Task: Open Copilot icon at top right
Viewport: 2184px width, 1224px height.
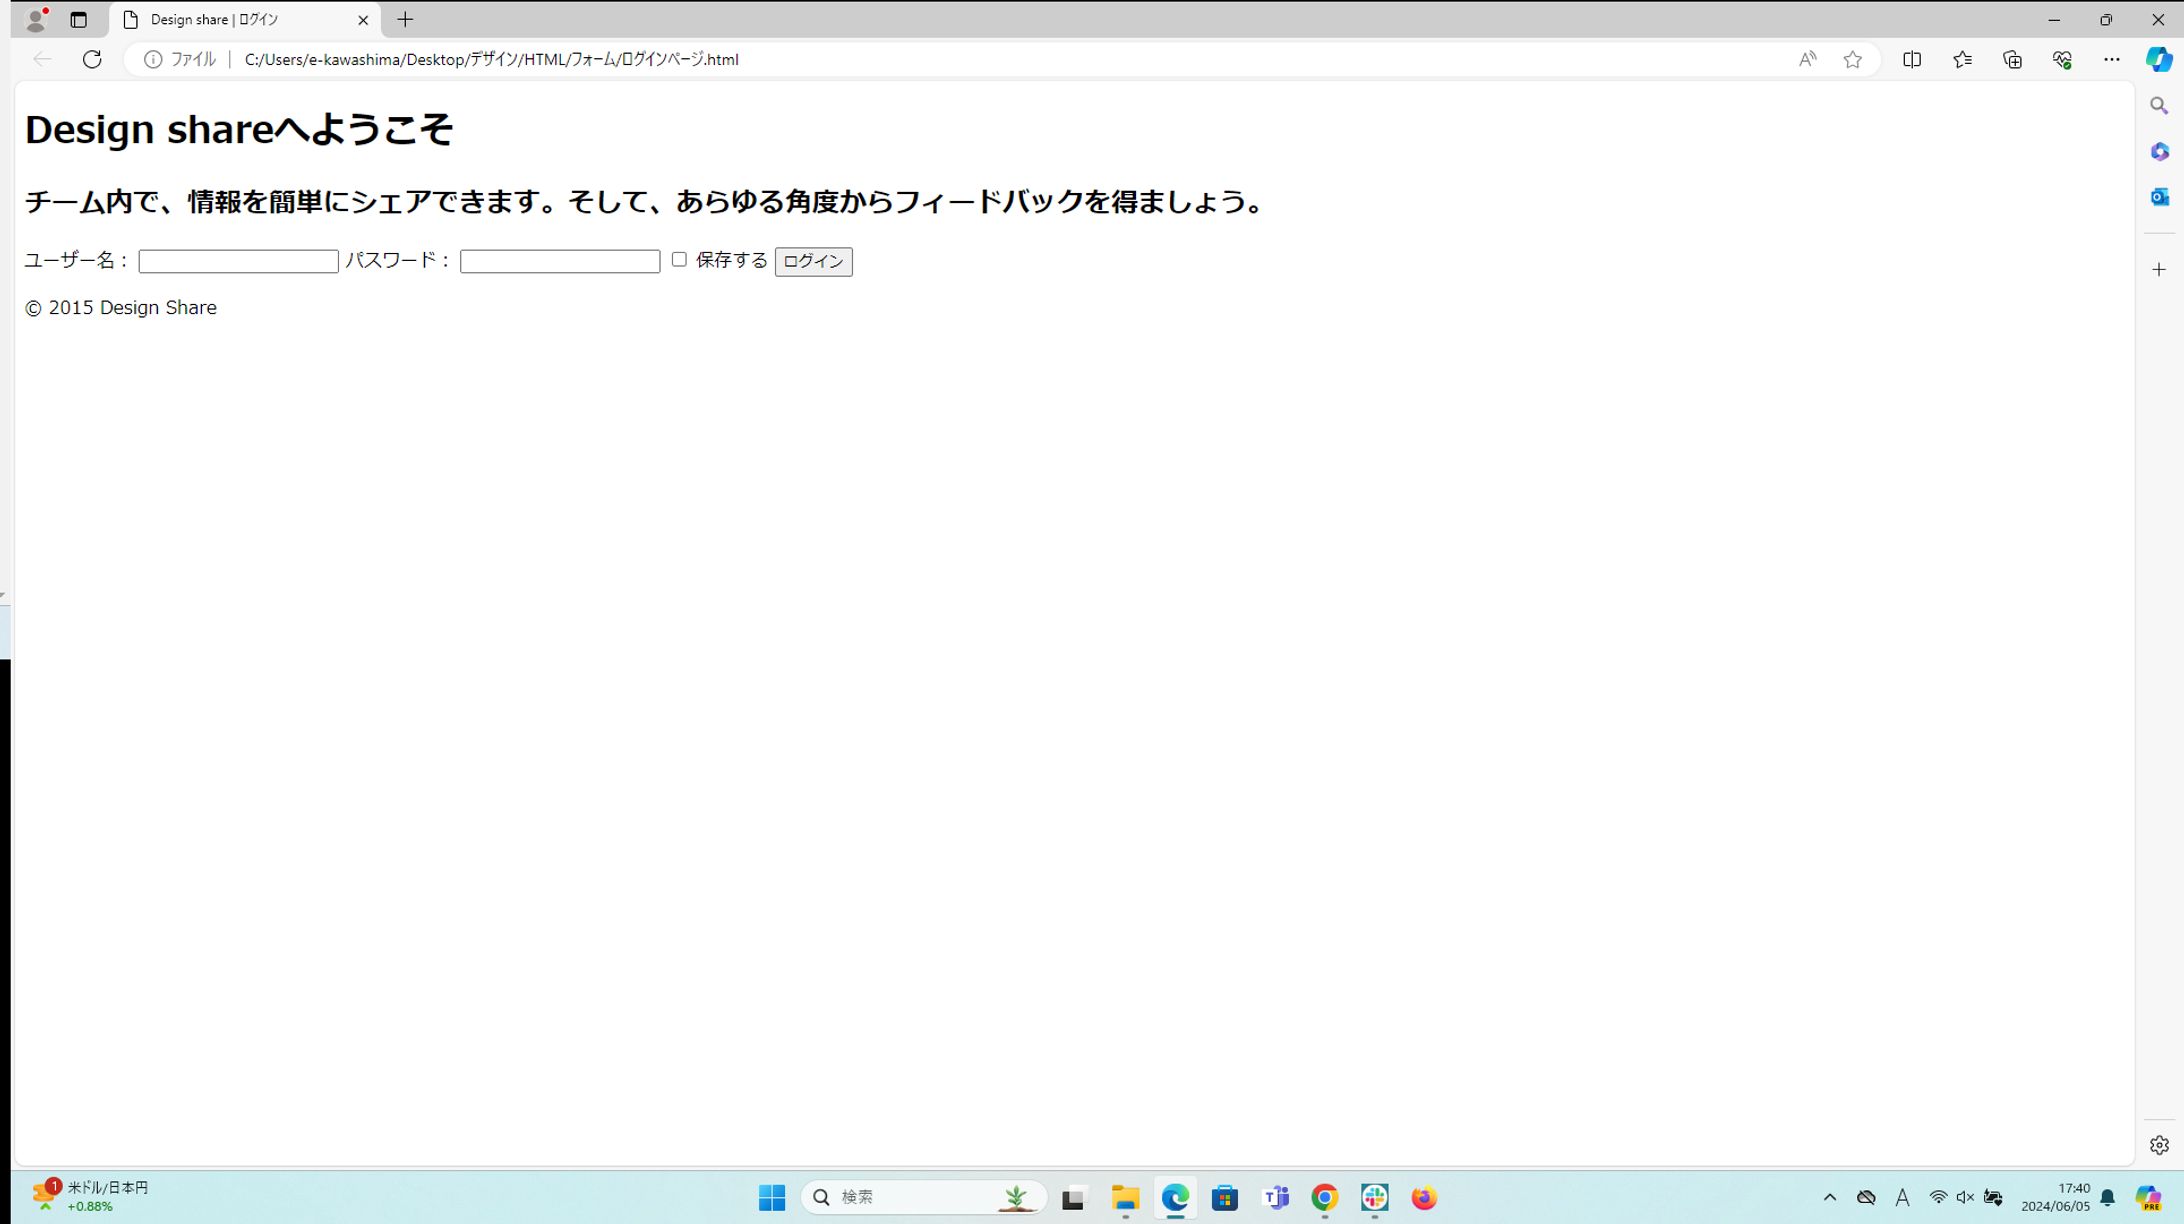Action: point(2158,59)
